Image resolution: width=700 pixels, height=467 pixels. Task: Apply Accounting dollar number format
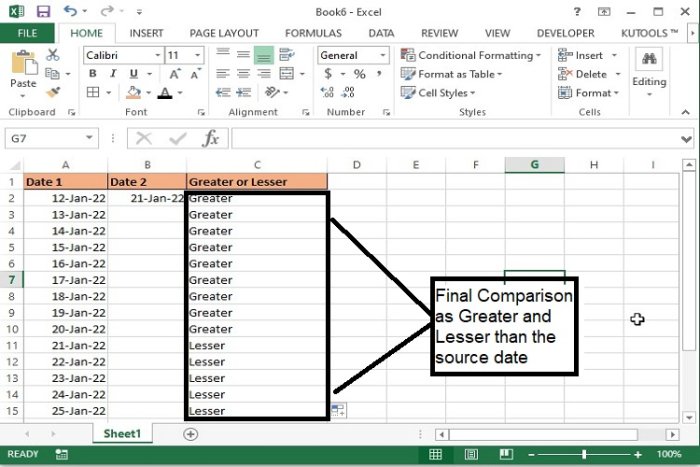[328, 74]
